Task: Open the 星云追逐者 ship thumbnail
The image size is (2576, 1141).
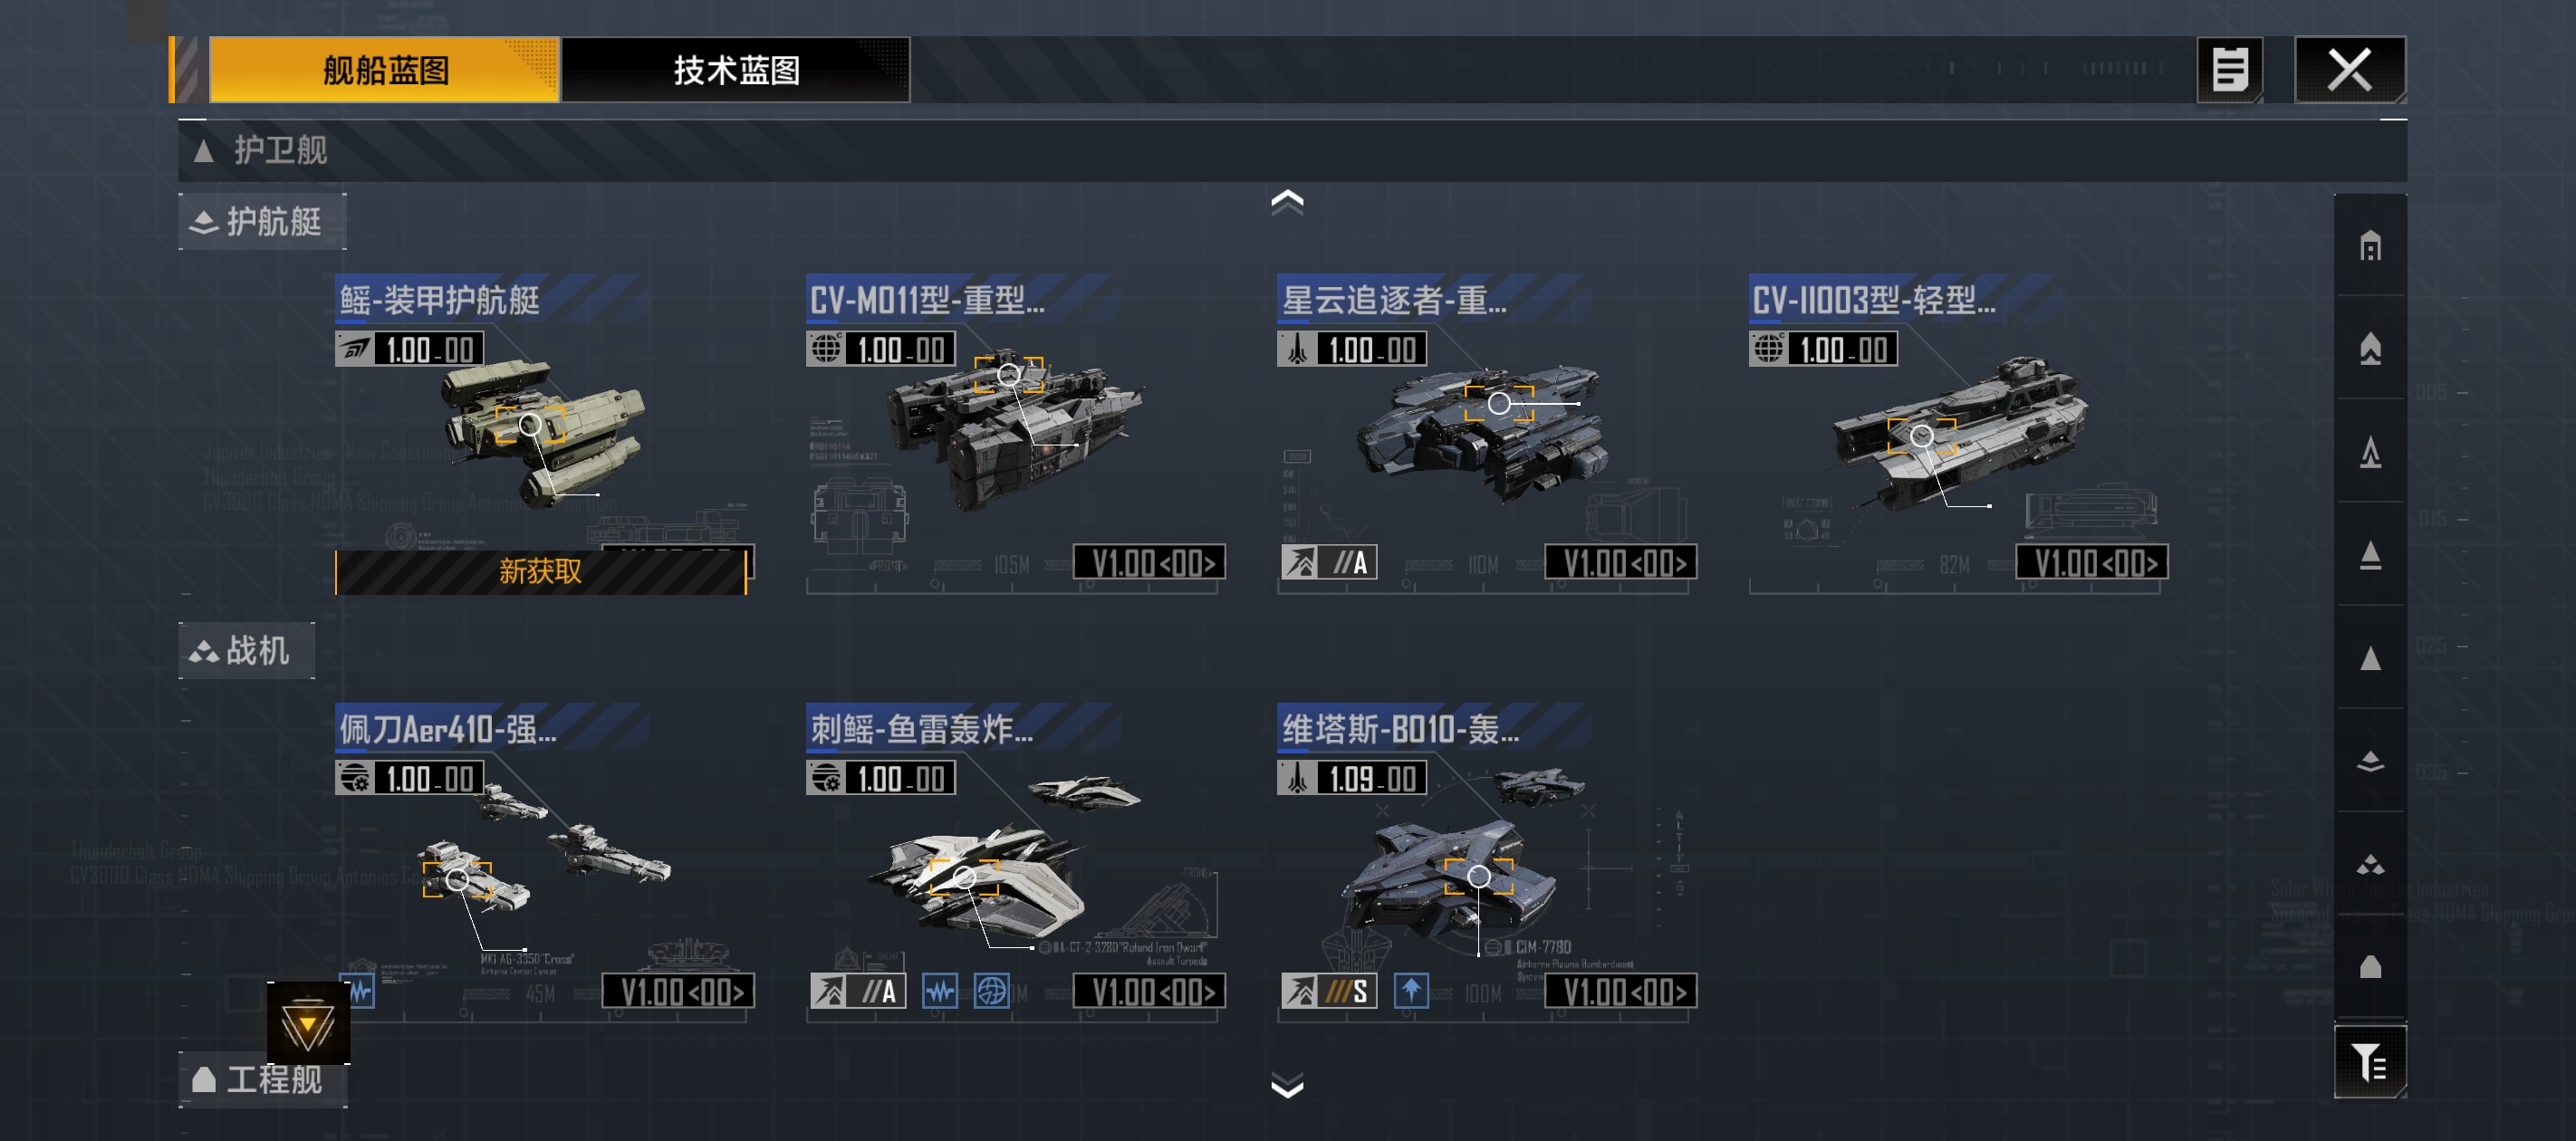Action: pos(1484,433)
